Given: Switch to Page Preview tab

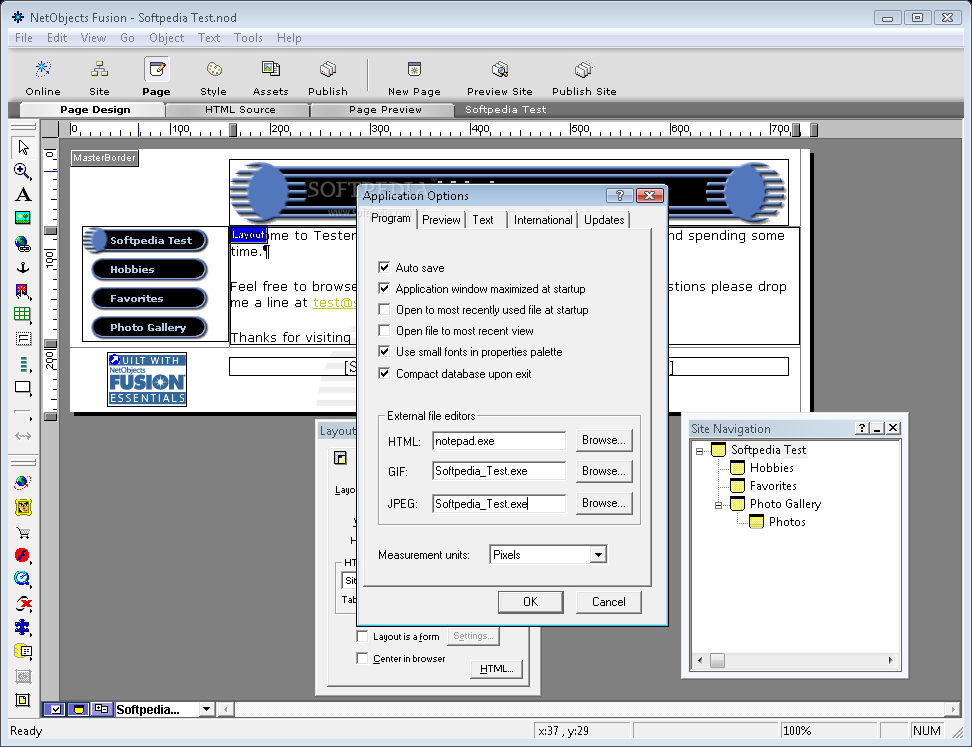Looking at the screenshot, I should 385,110.
